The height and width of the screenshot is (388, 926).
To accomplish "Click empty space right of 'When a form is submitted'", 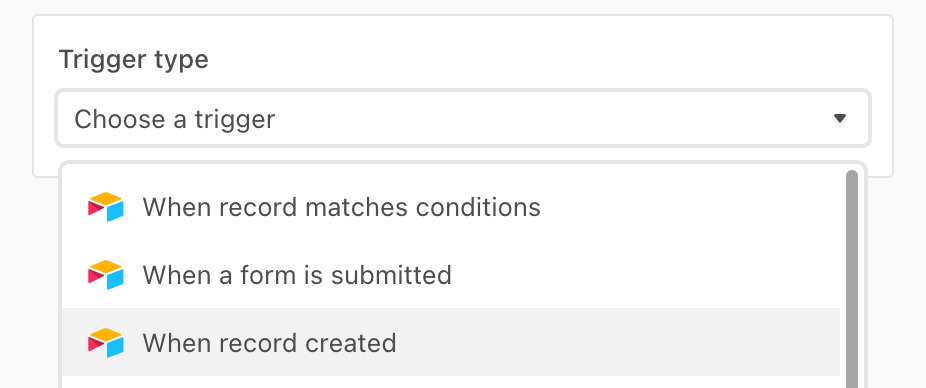I will coord(645,275).
